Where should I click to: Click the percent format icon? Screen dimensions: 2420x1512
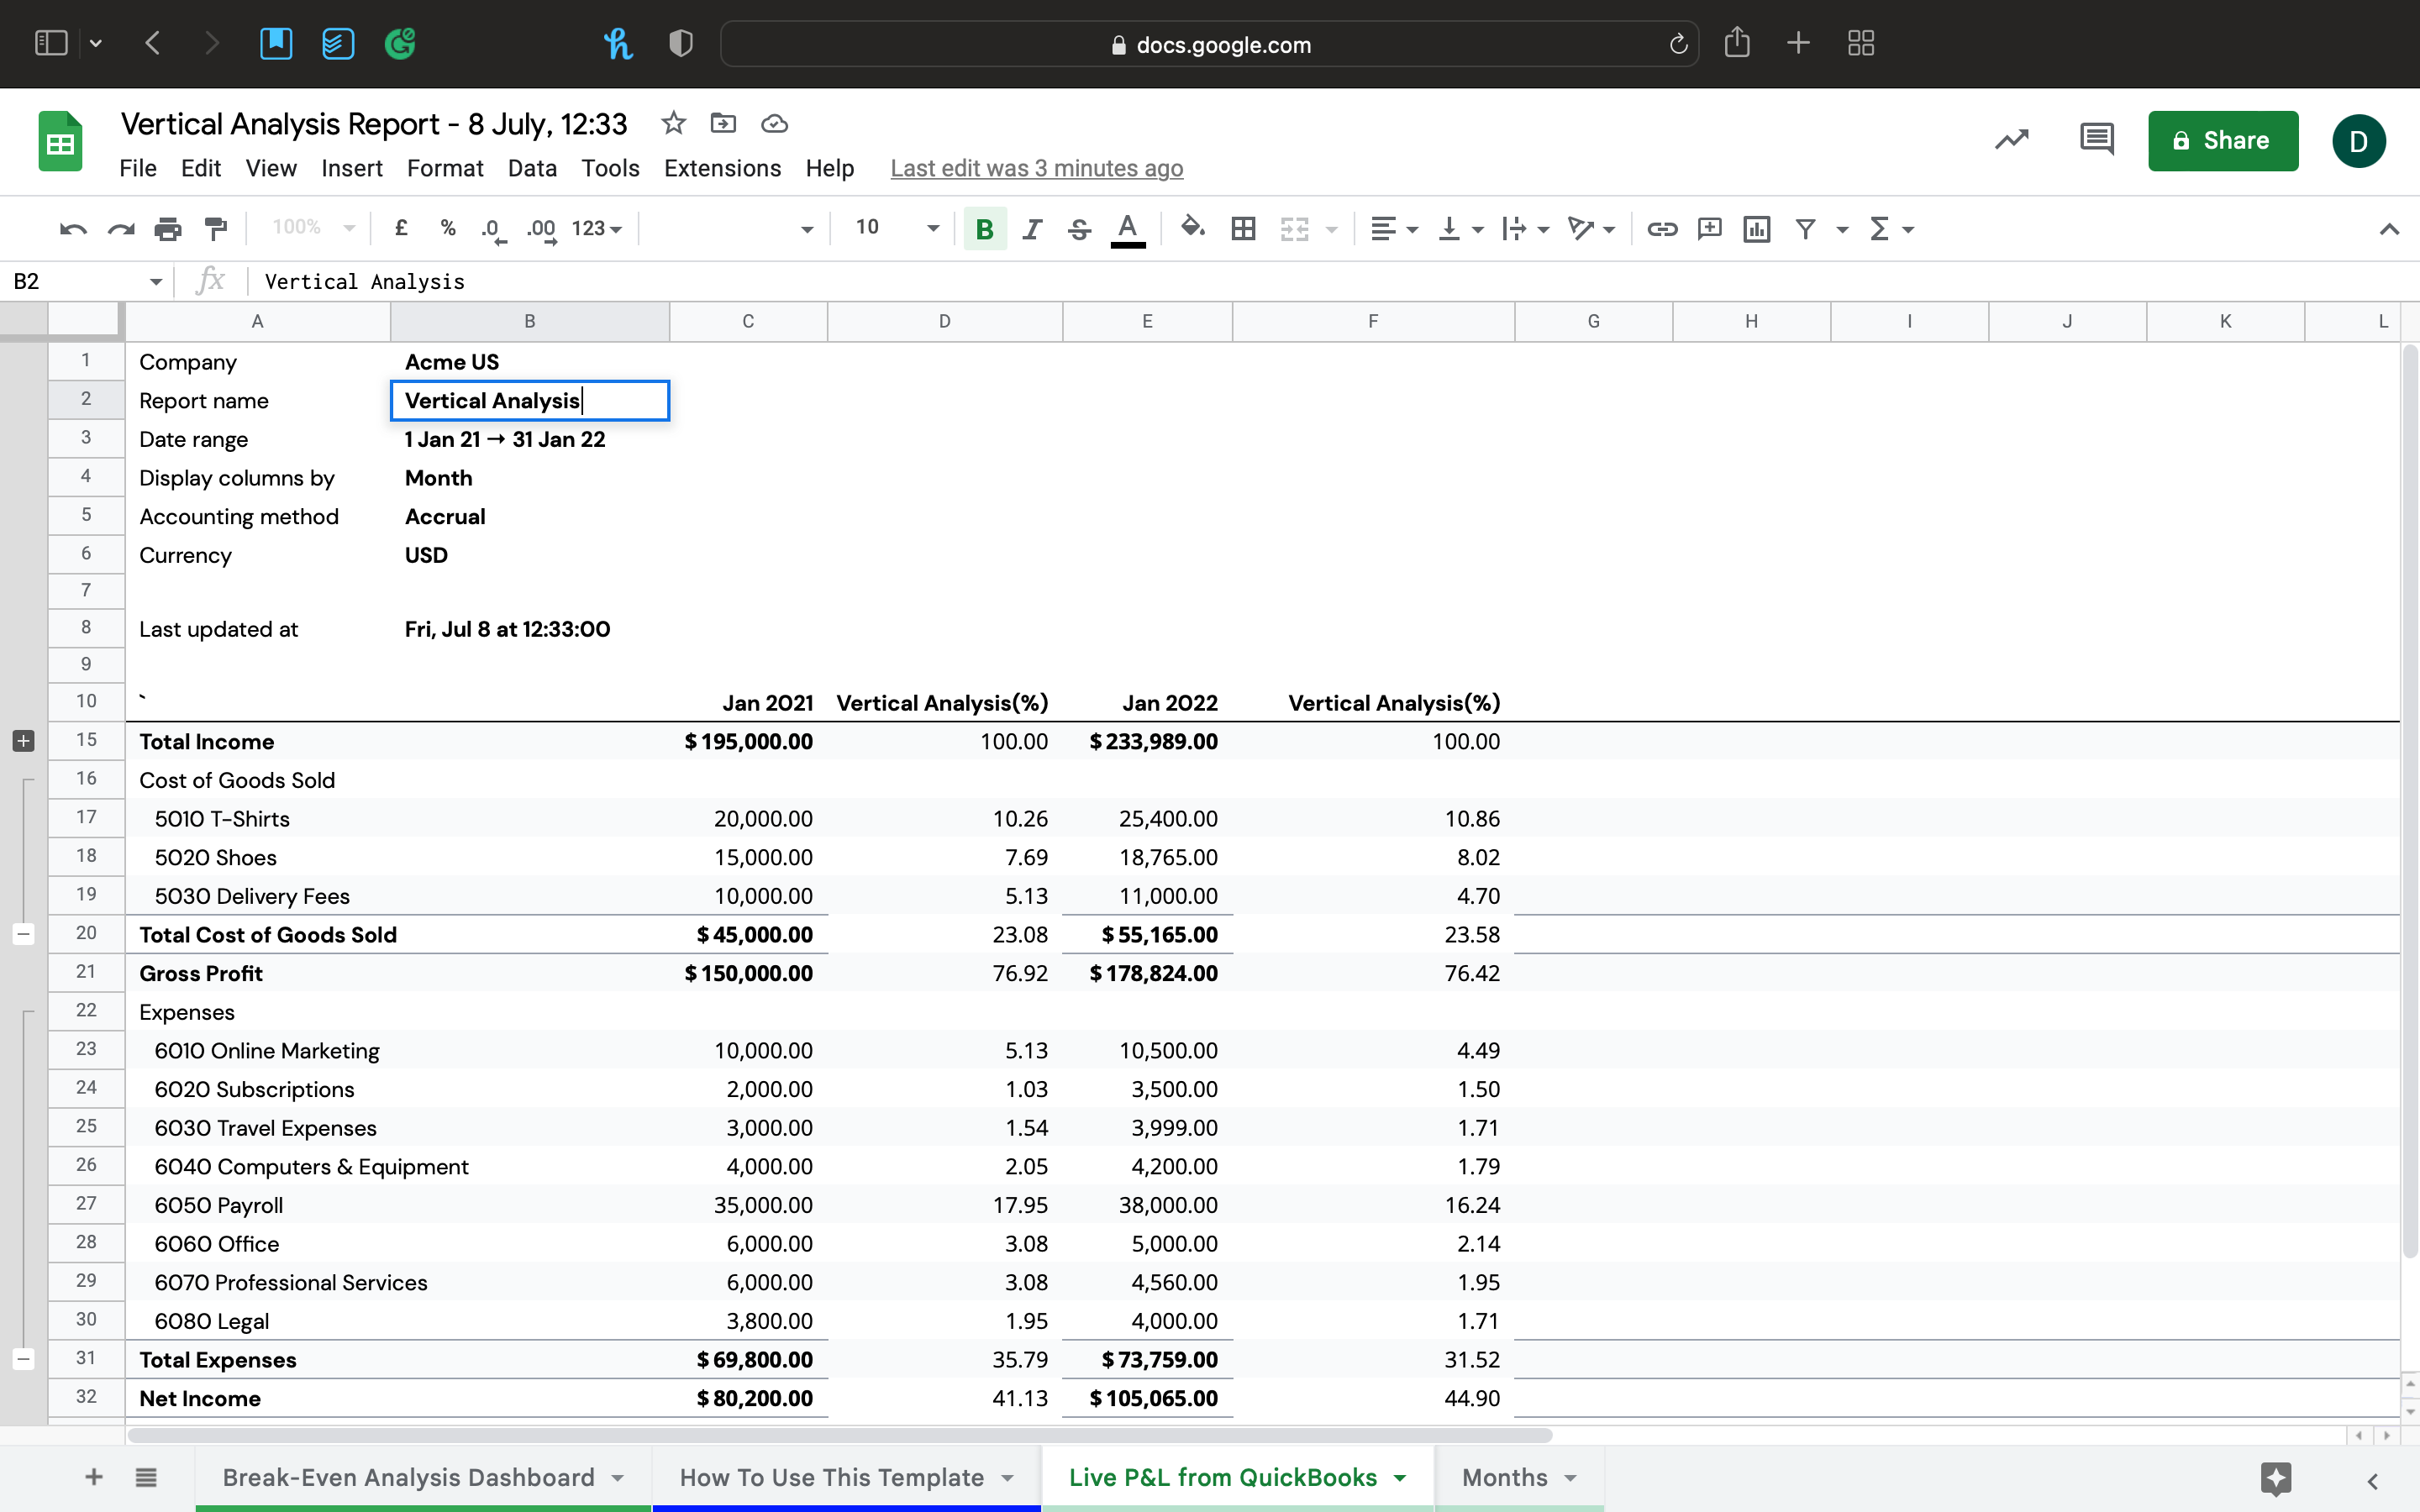pyautogui.click(x=447, y=228)
